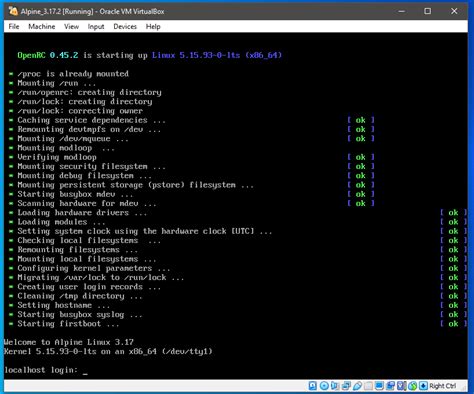474x394 pixels.
Task: Click the USB devices status icon
Action: 357,386
